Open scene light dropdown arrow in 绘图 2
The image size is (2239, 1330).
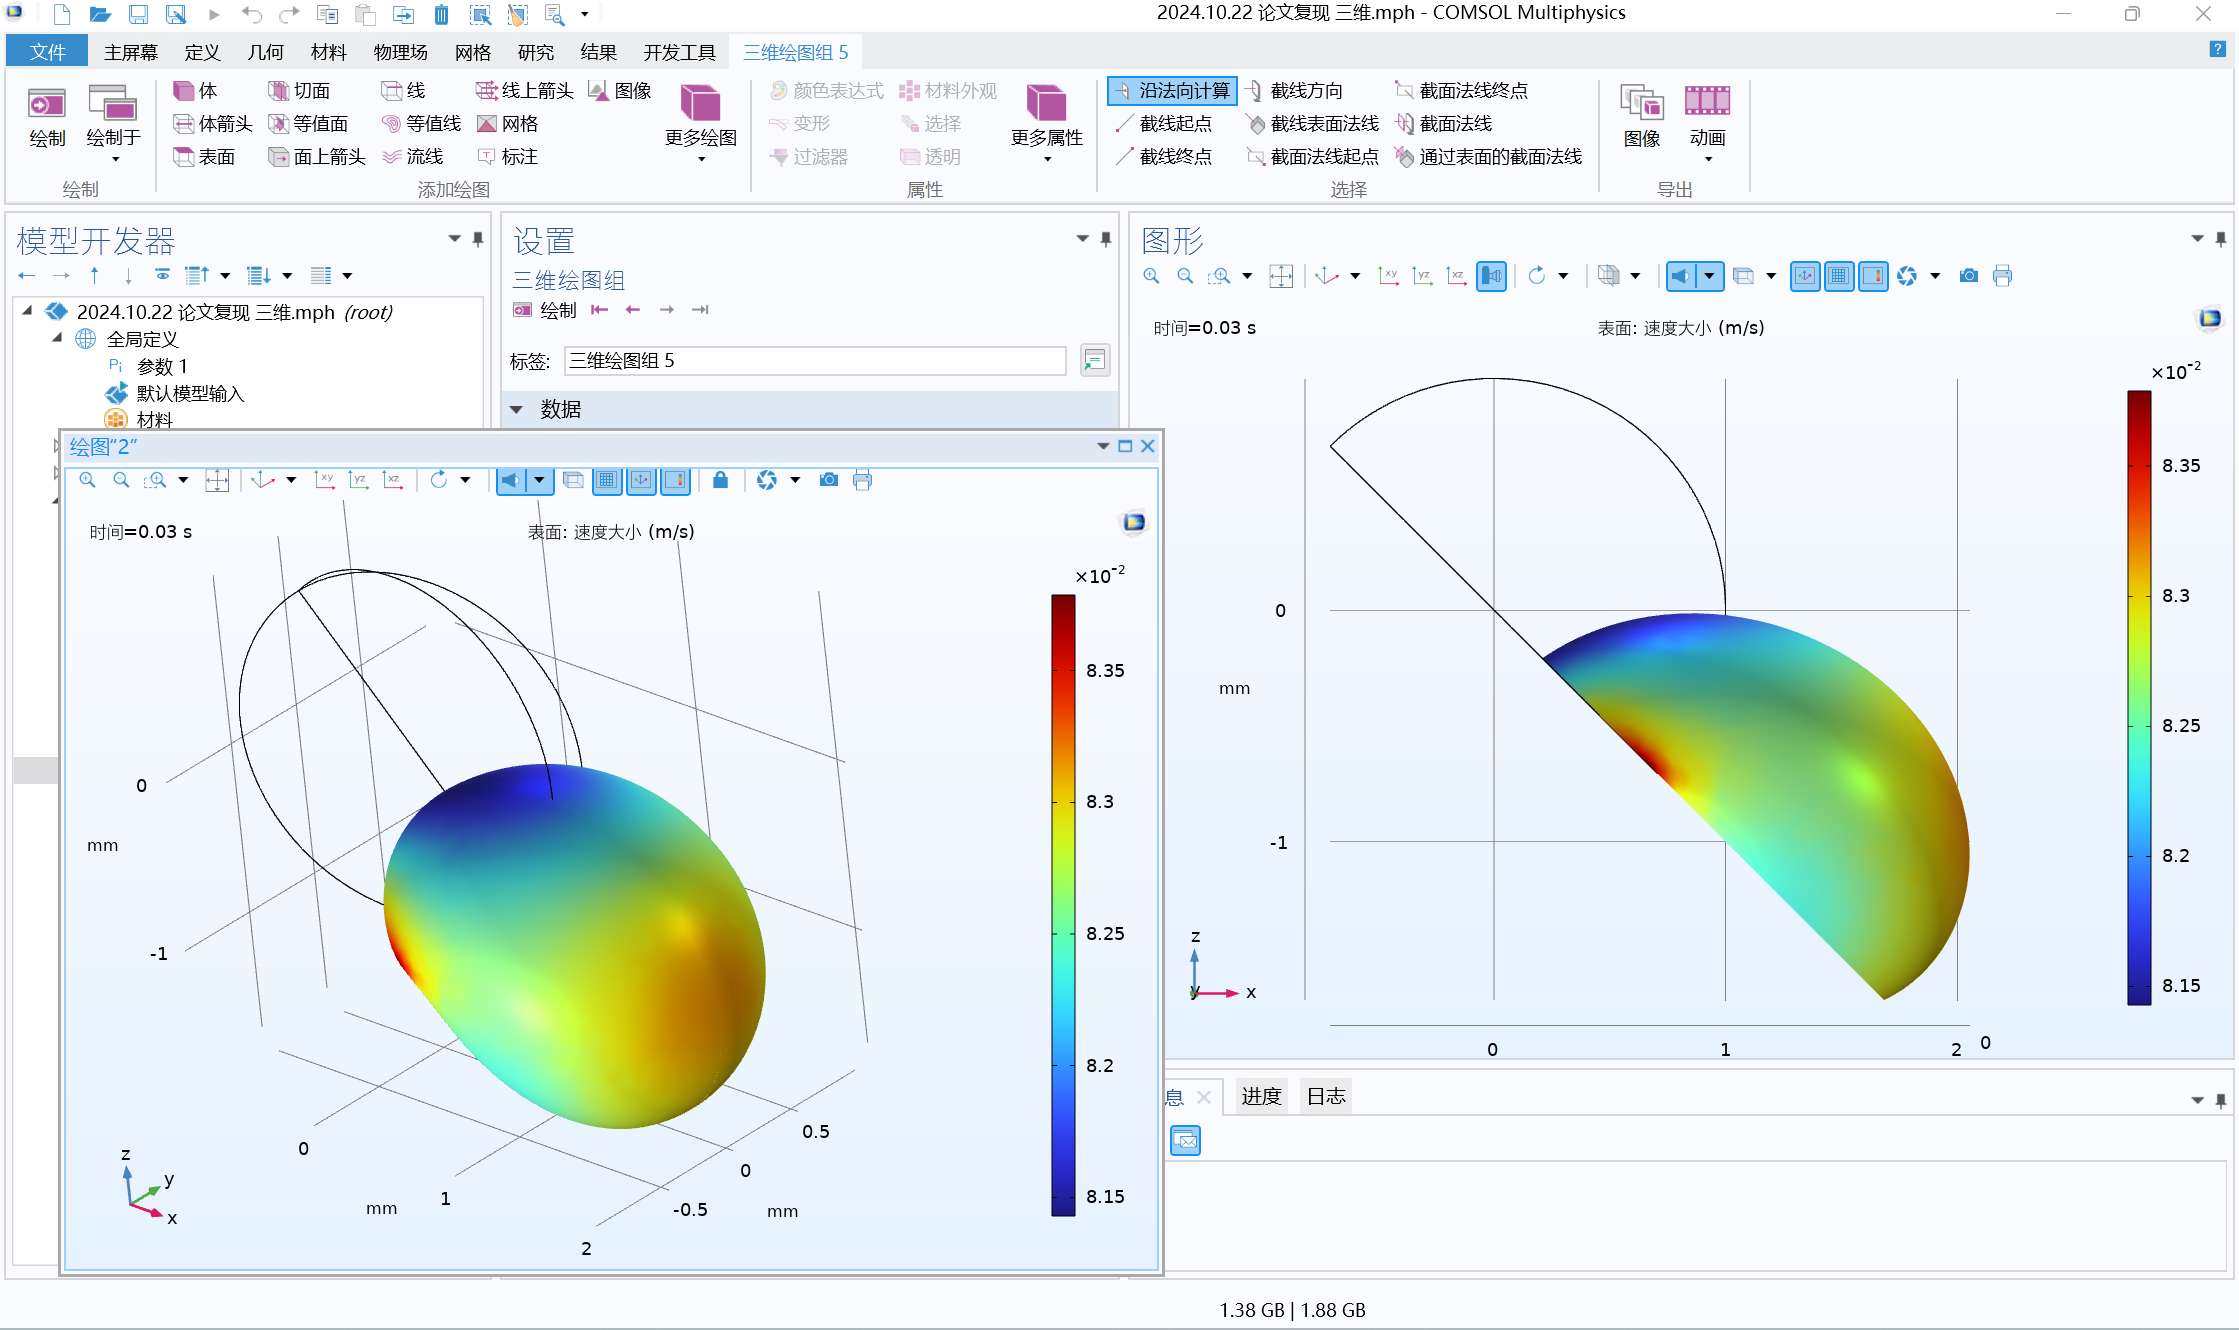(x=539, y=480)
